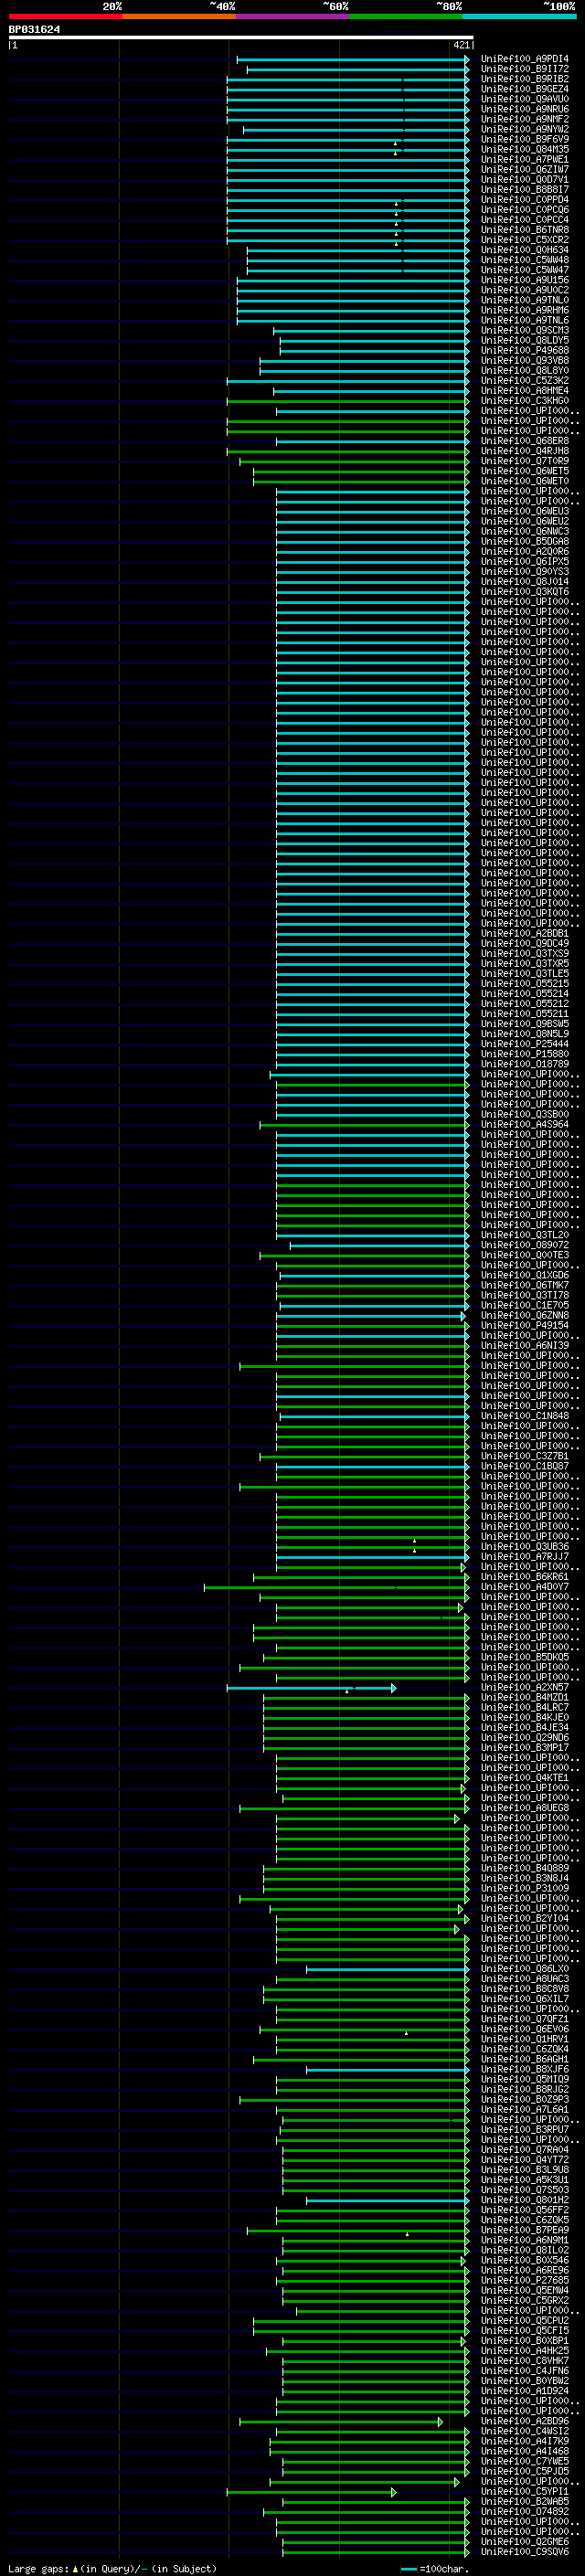
Task: Click subject label UniRef100_A9NYW2
Action: pos(524,129)
